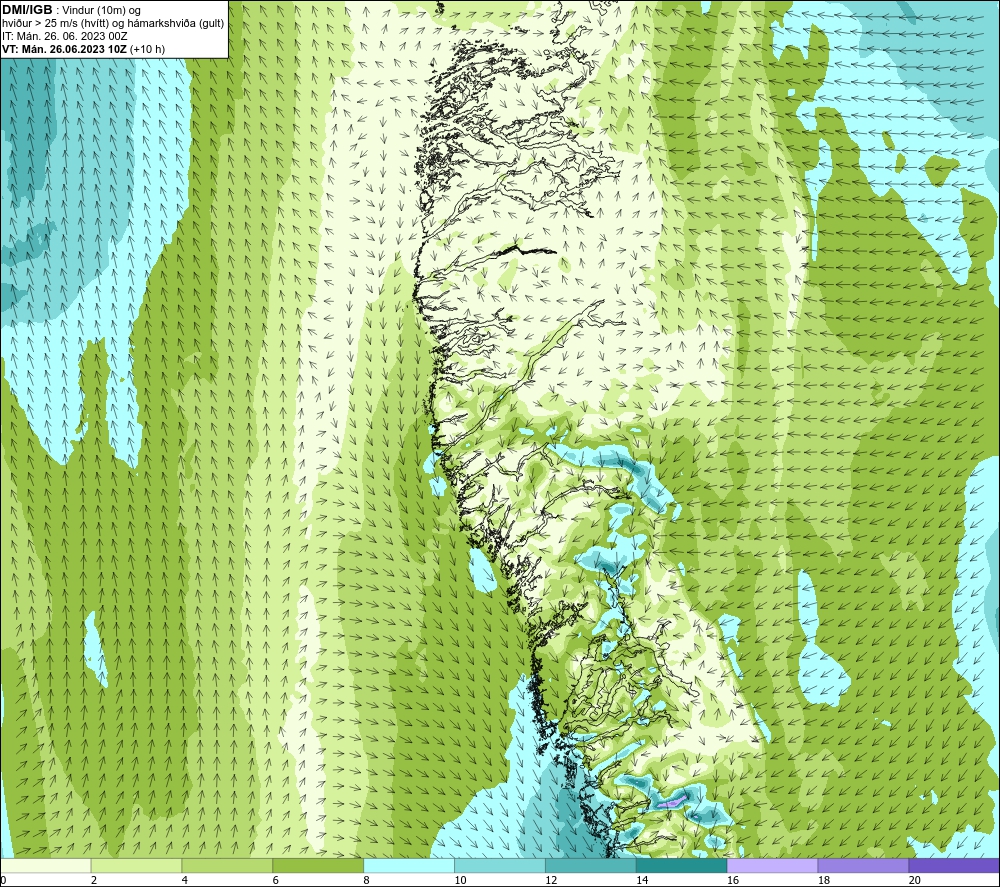Click the 0–2 m/s palest color swatch
The width and height of the screenshot is (1000, 887).
tap(46, 865)
